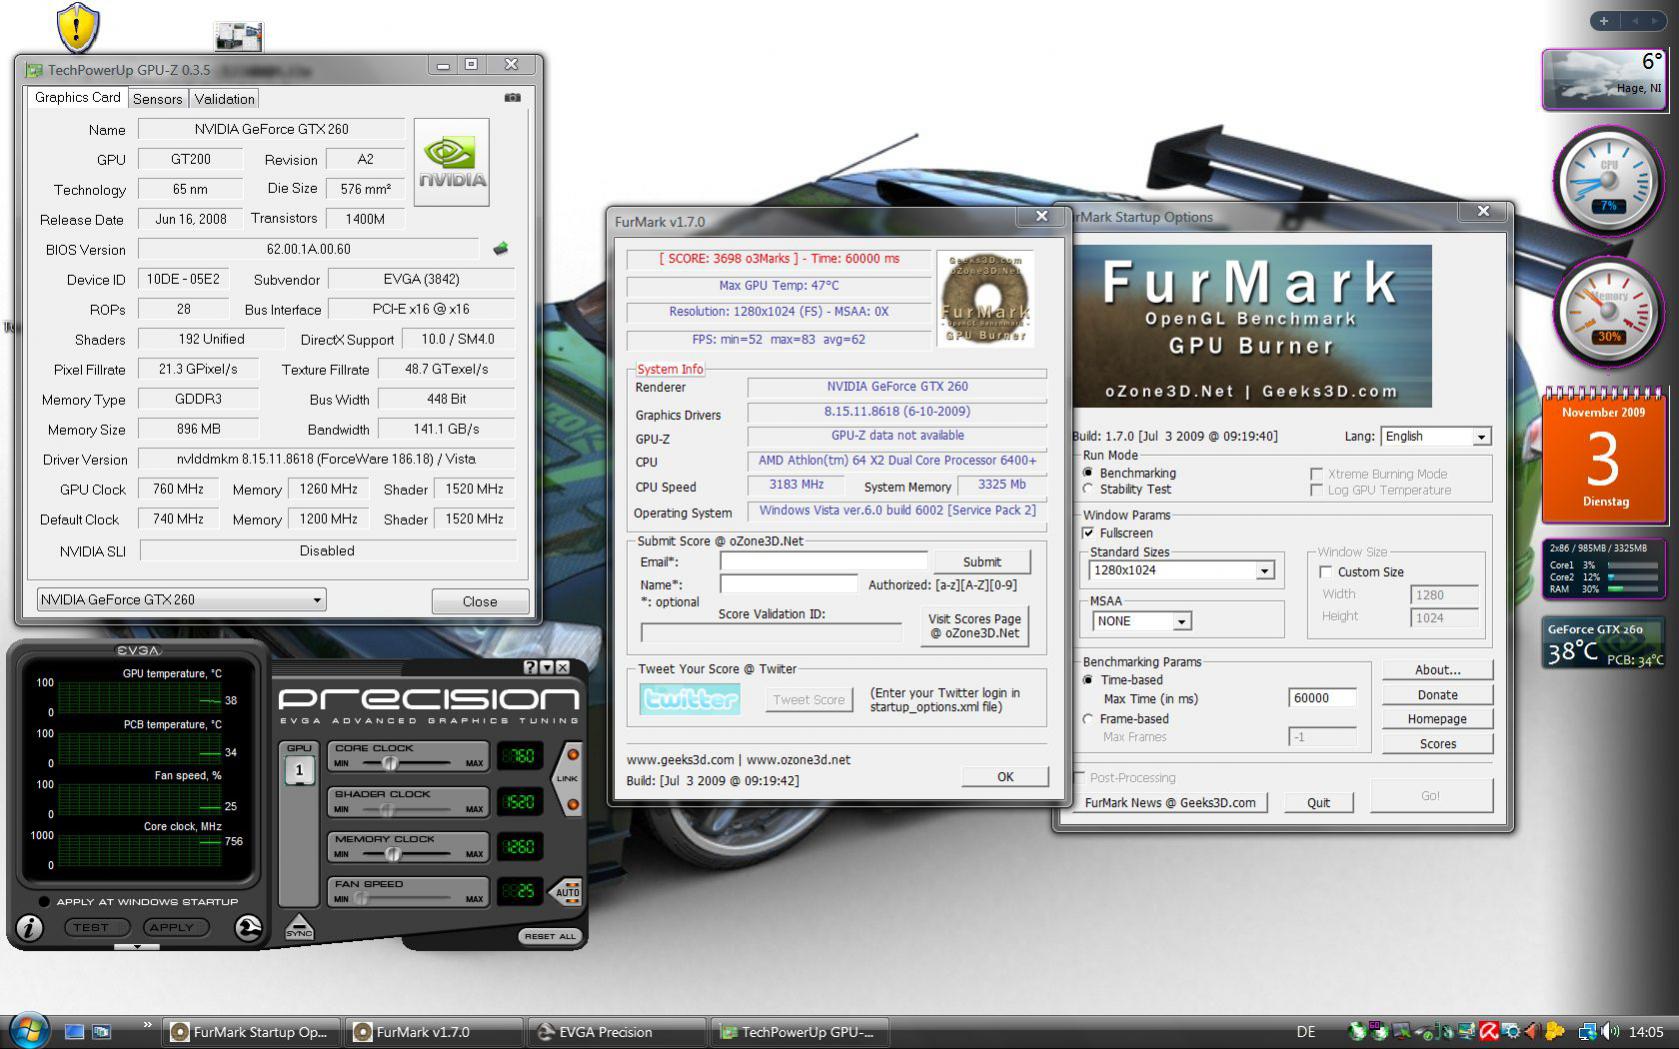
Task: Open EVGA Precision information button
Action: pyautogui.click(x=29, y=928)
